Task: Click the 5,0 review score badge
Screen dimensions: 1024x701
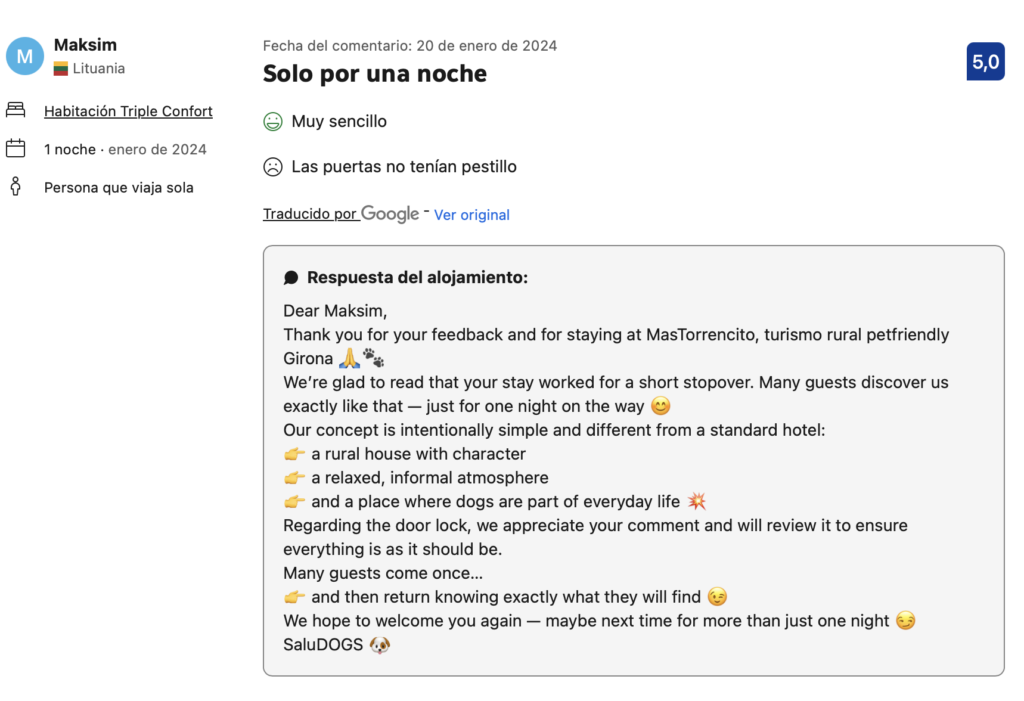Action: pos(985,62)
